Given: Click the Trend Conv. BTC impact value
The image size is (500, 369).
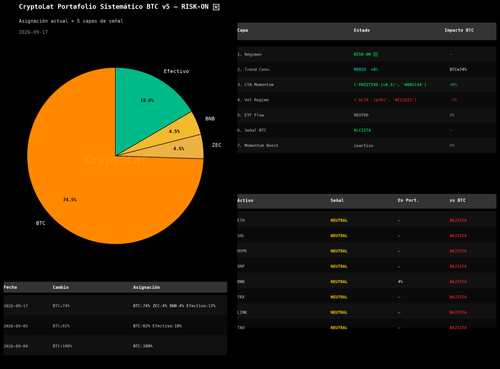Looking at the screenshot, I should (458, 70).
